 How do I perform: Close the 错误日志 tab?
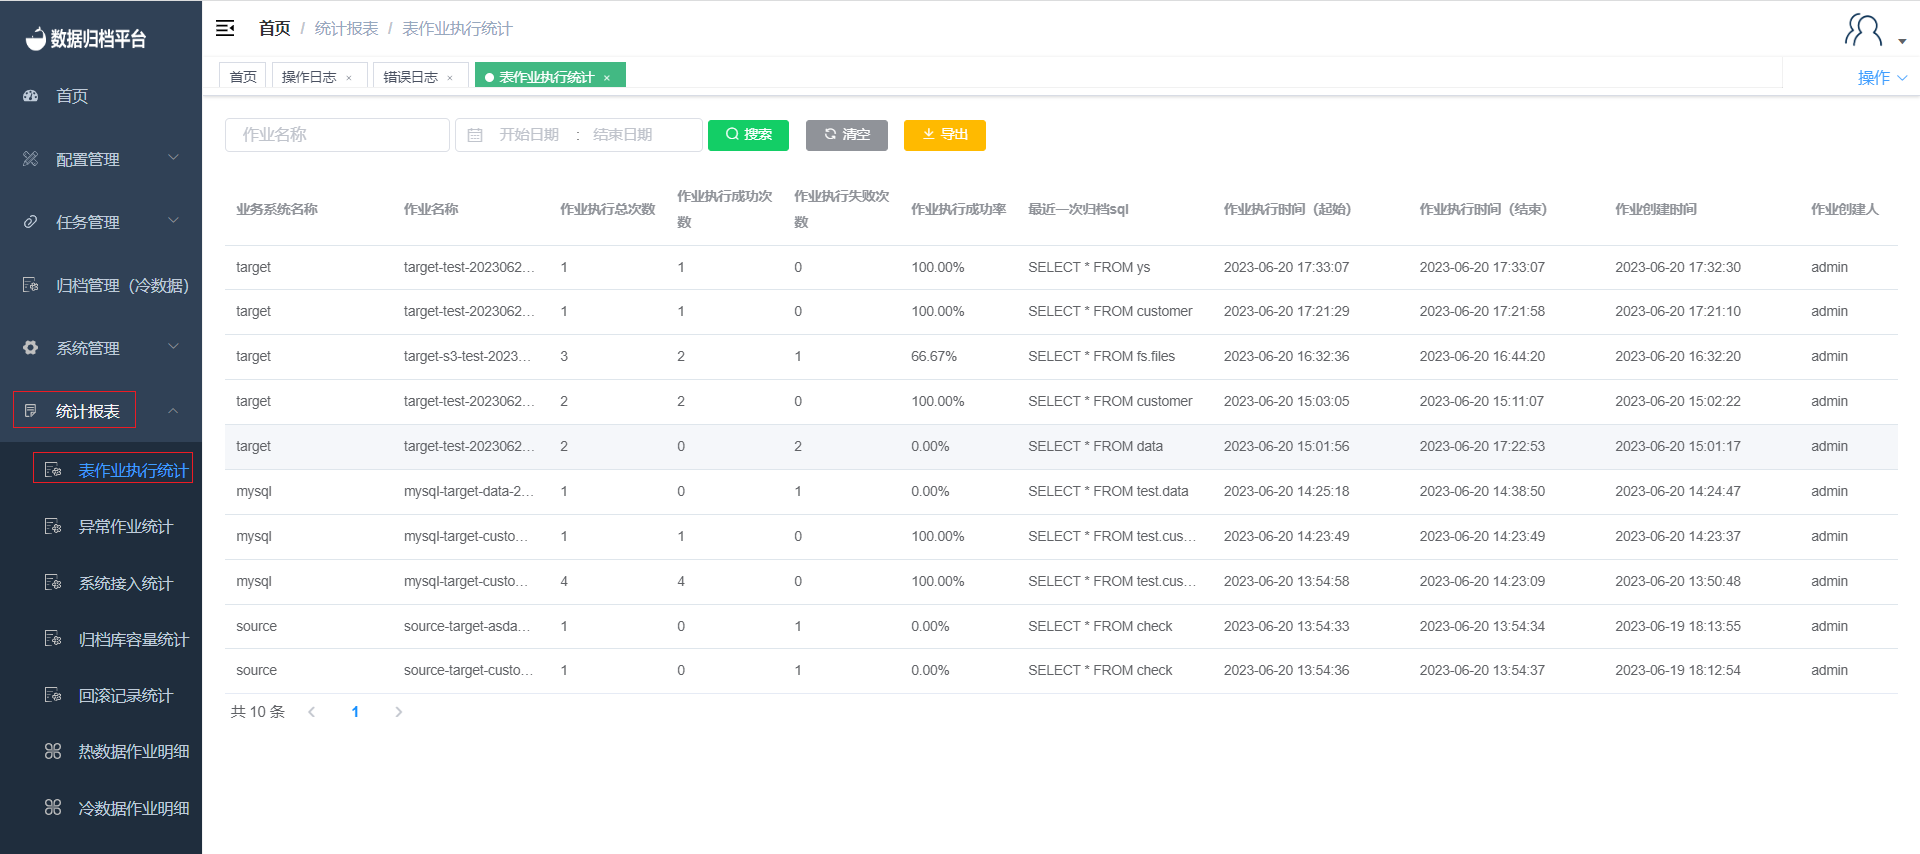pos(450,78)
